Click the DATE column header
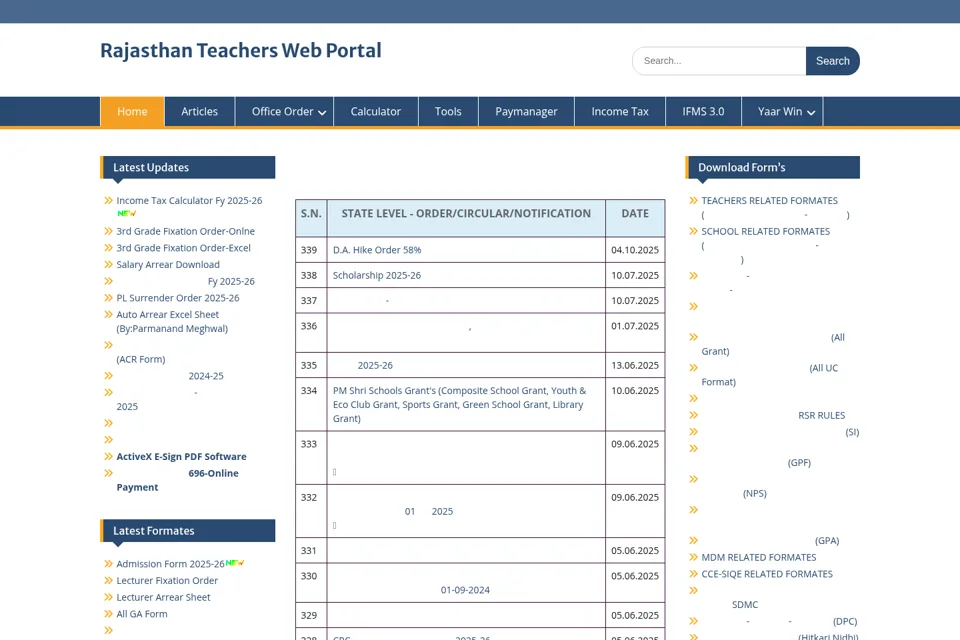960x640 pixels. [635, 217]
